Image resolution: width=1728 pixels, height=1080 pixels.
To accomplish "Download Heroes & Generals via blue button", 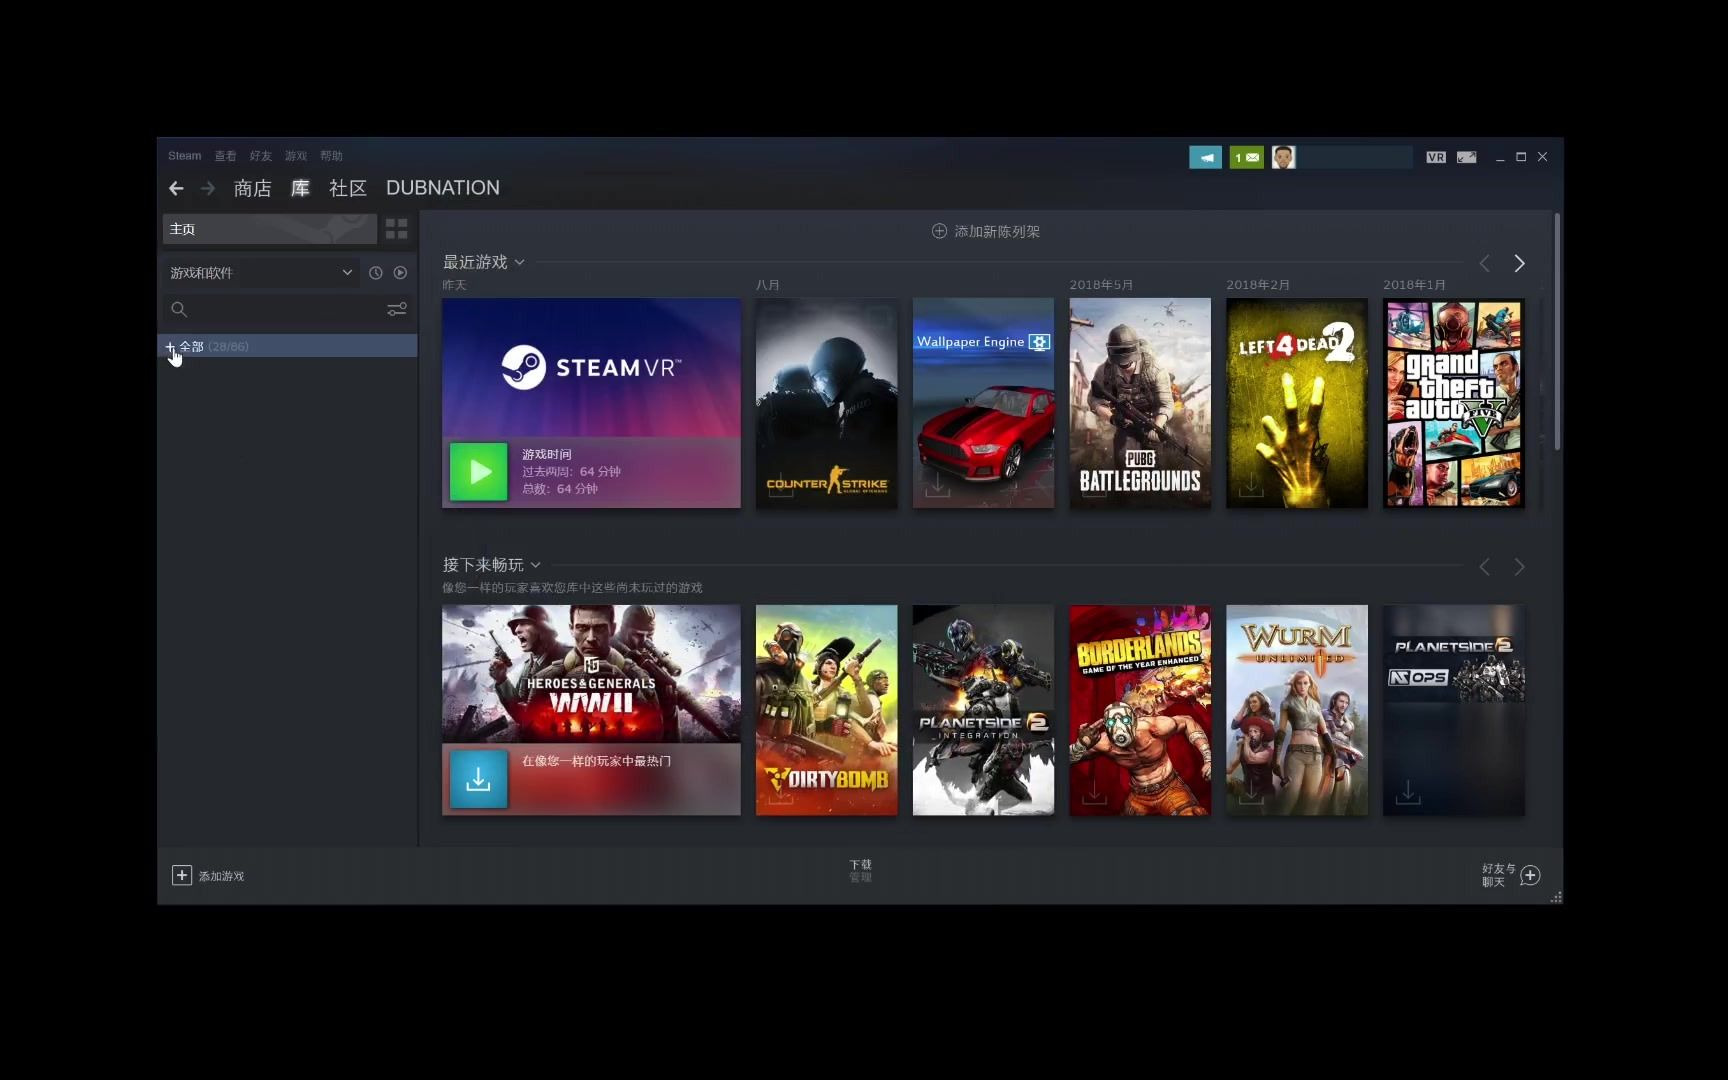I will click(479, 779).
